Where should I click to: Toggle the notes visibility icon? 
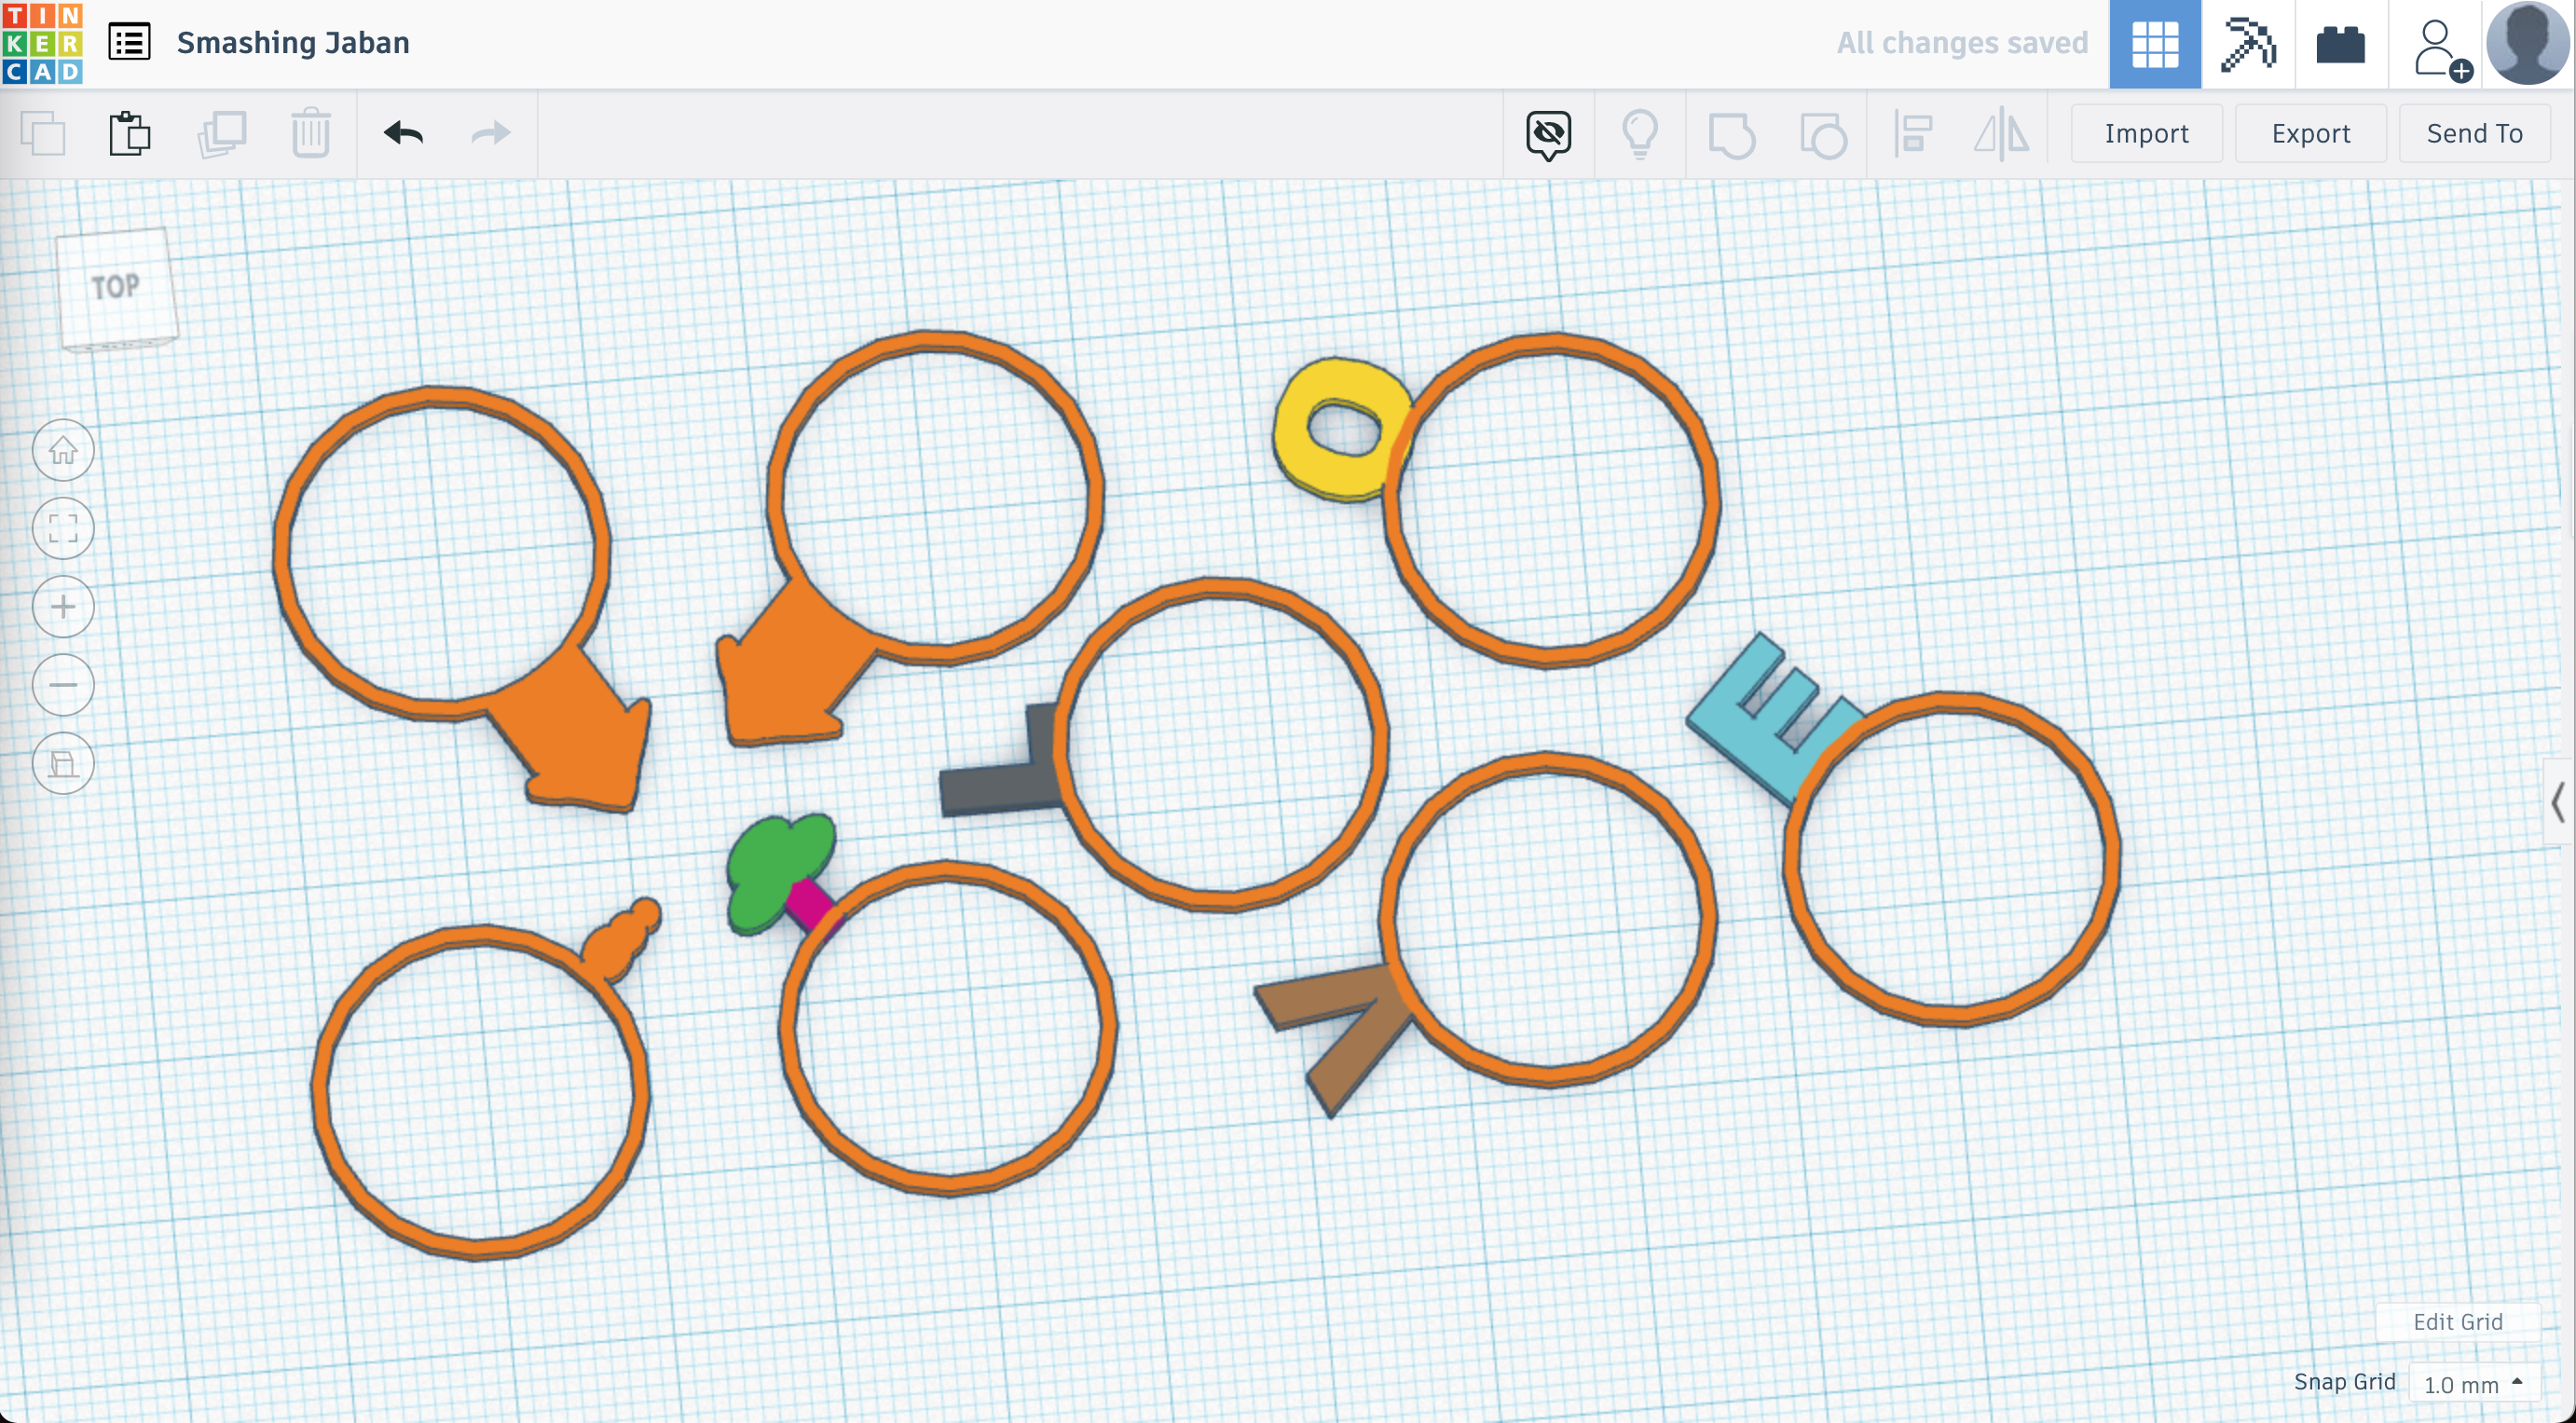pos(1548,134)
